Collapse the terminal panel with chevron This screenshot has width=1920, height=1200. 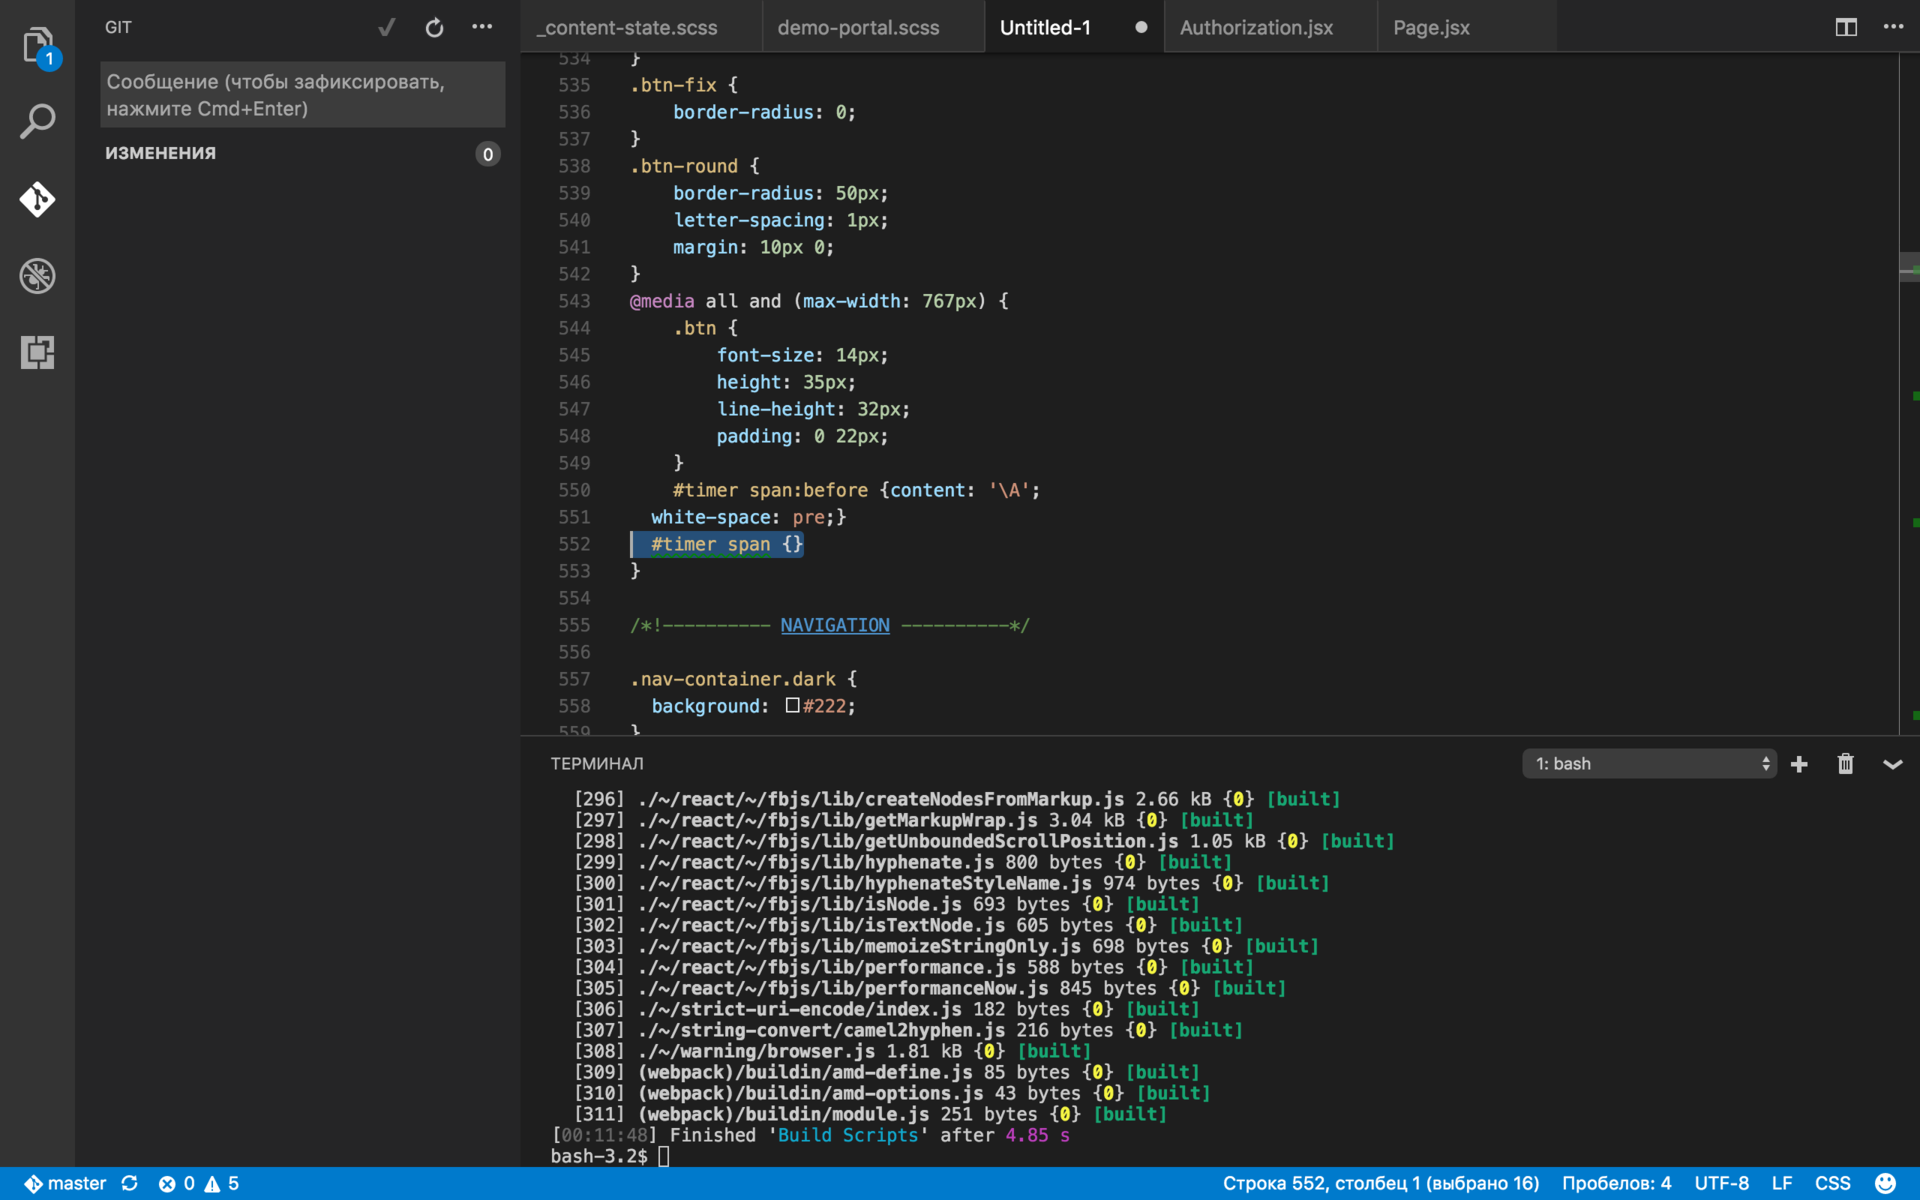1893,764
